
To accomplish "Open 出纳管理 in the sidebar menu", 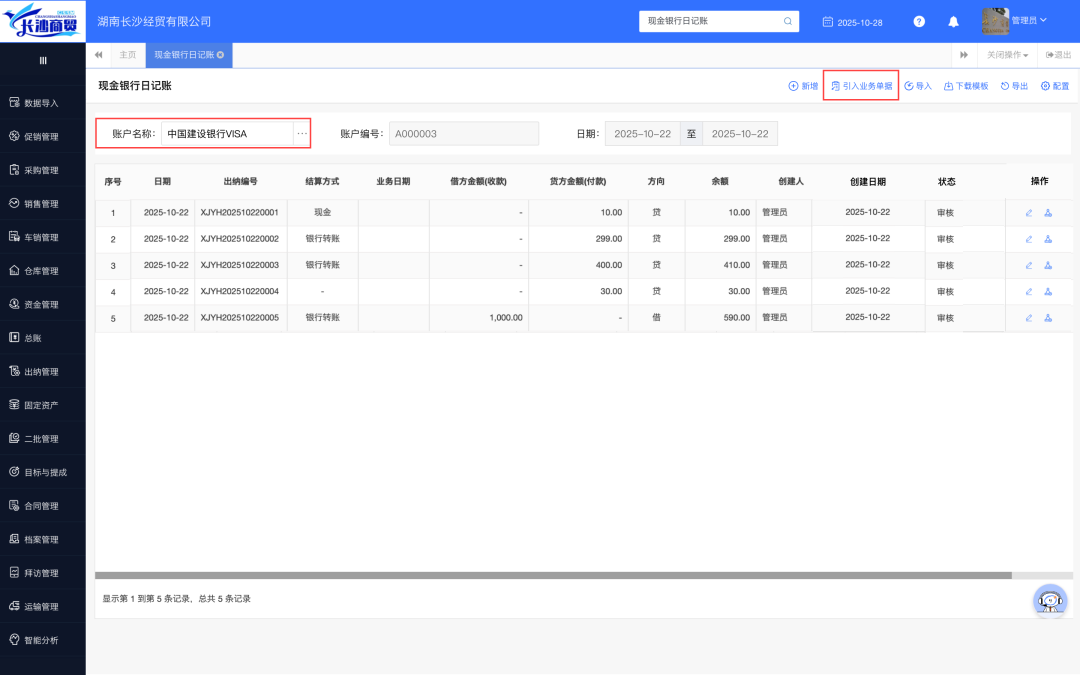I will tap(42, 372).
